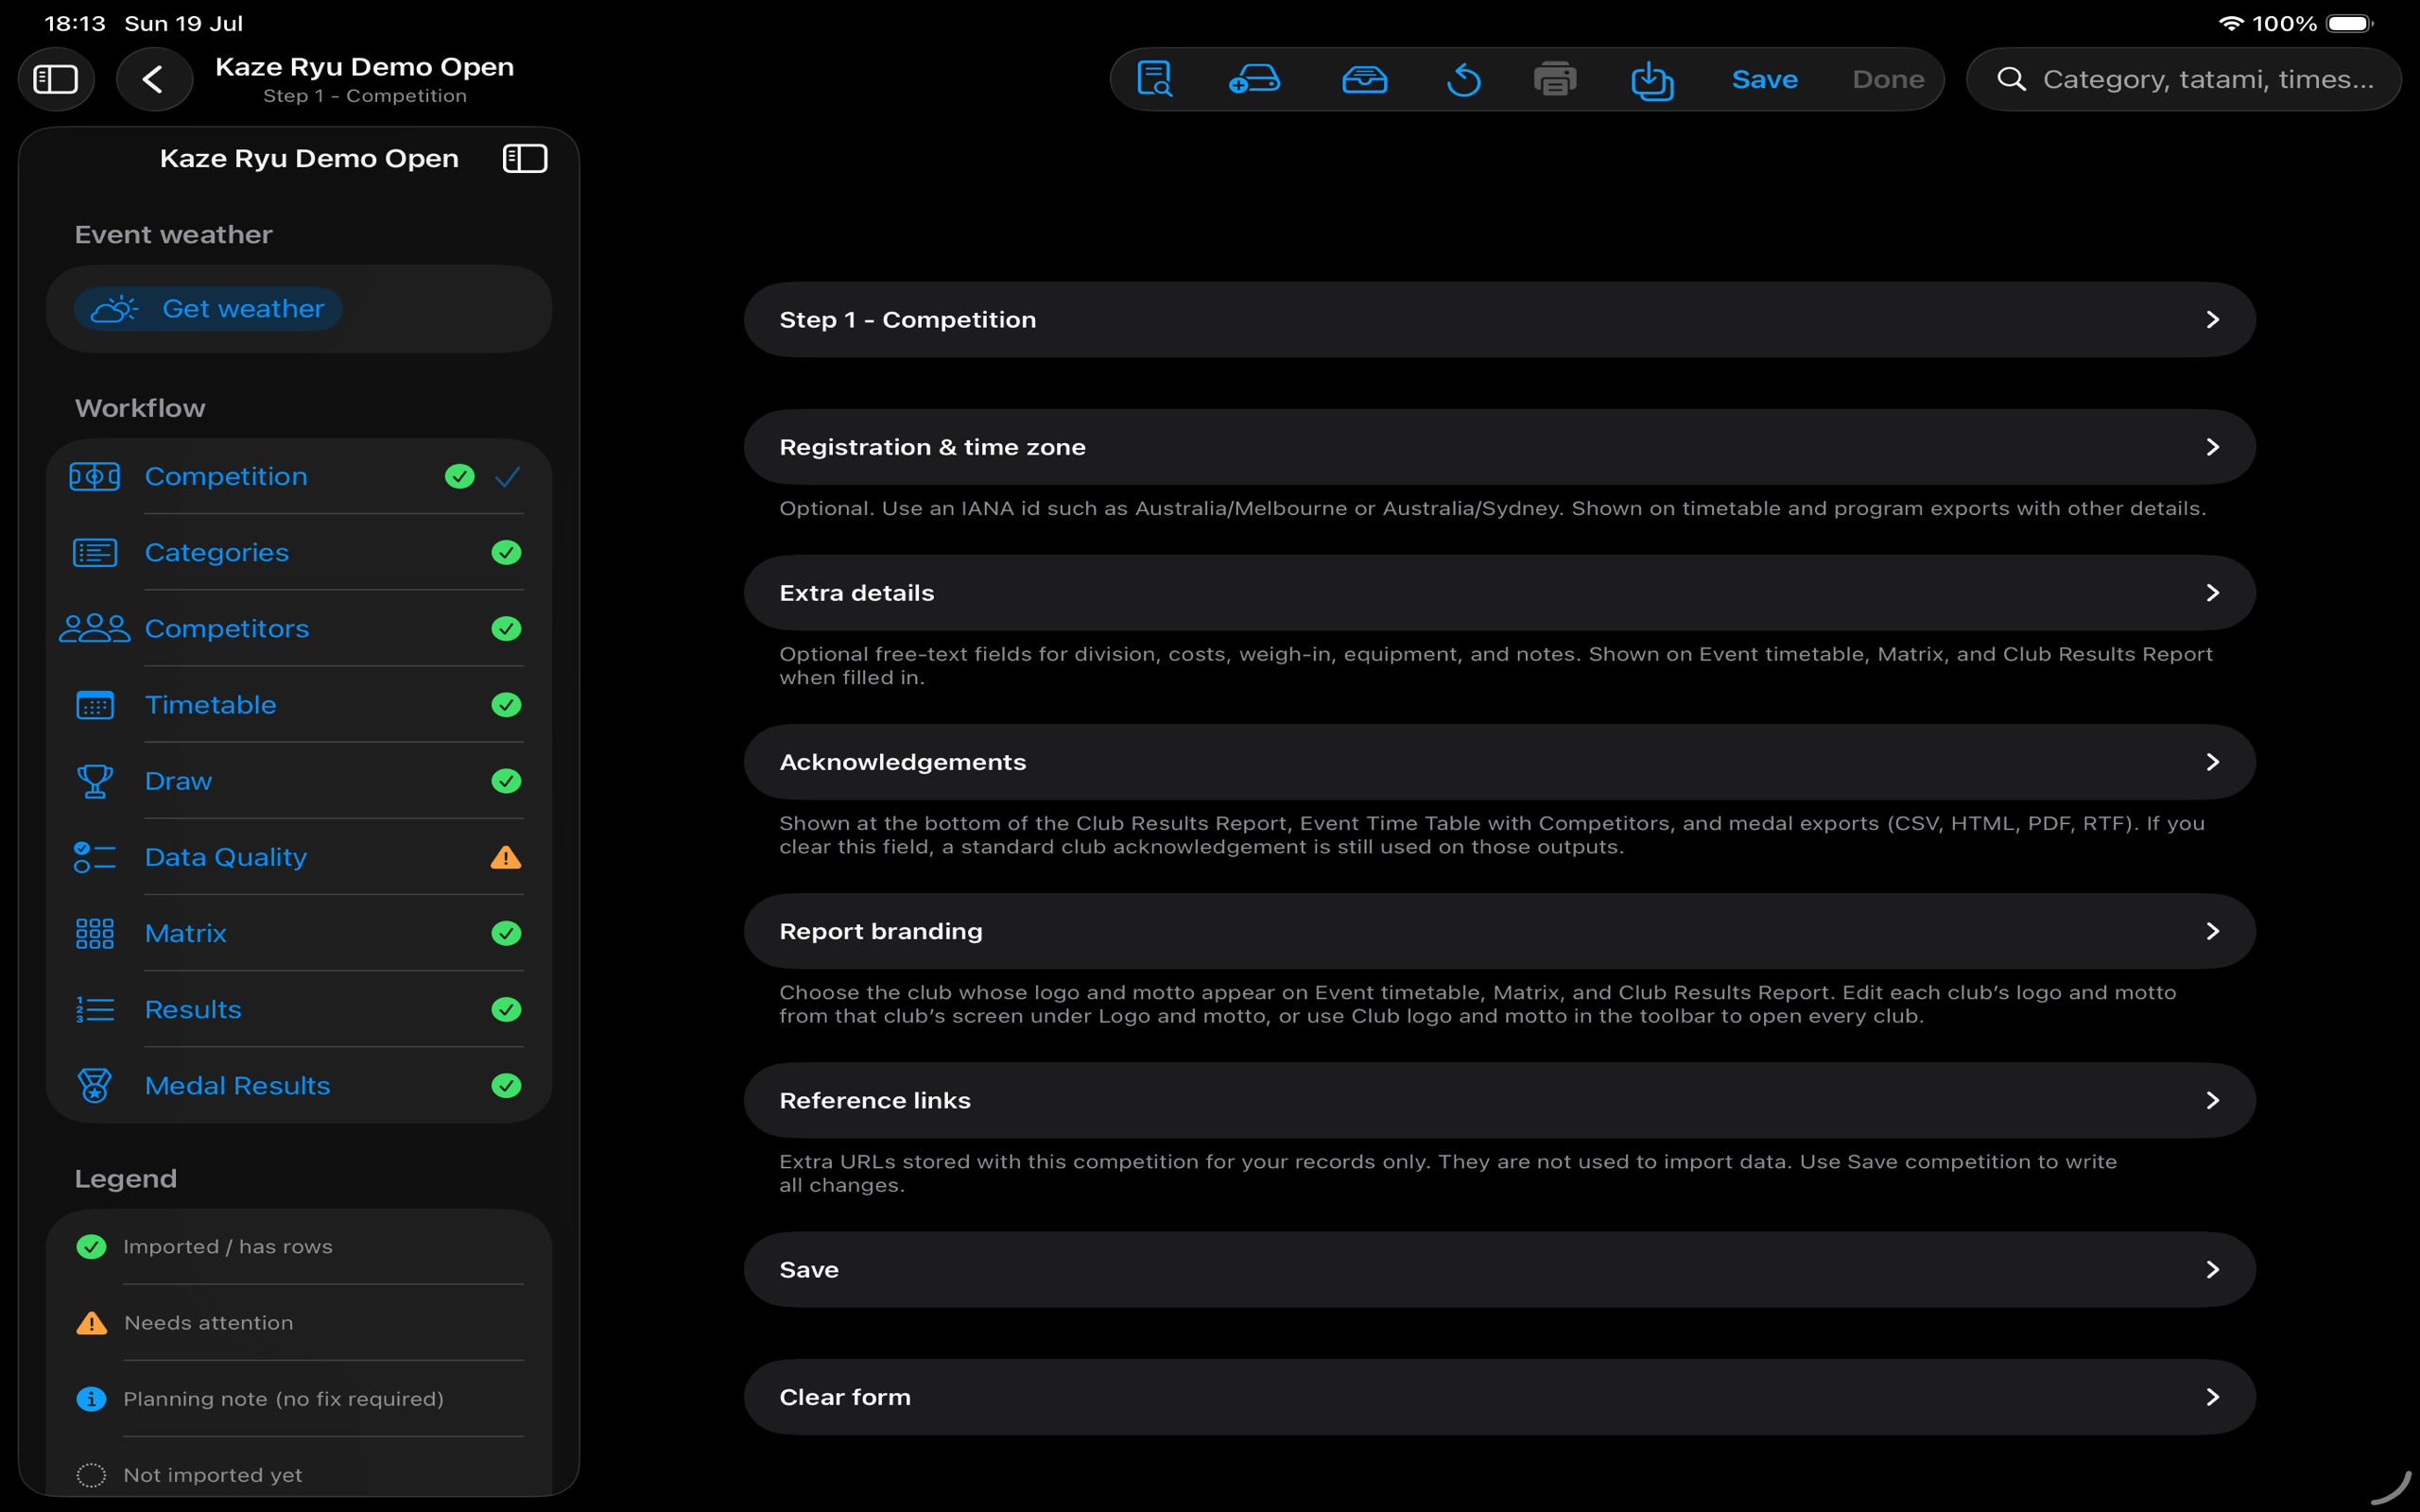Click the Categories list icon
The image size is (2420, 1512).
(x=95, y=553)
